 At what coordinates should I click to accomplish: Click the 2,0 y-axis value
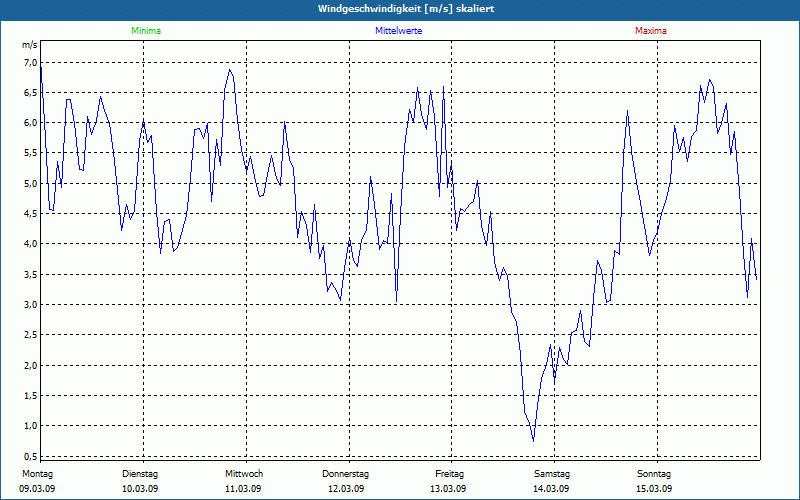31,365
